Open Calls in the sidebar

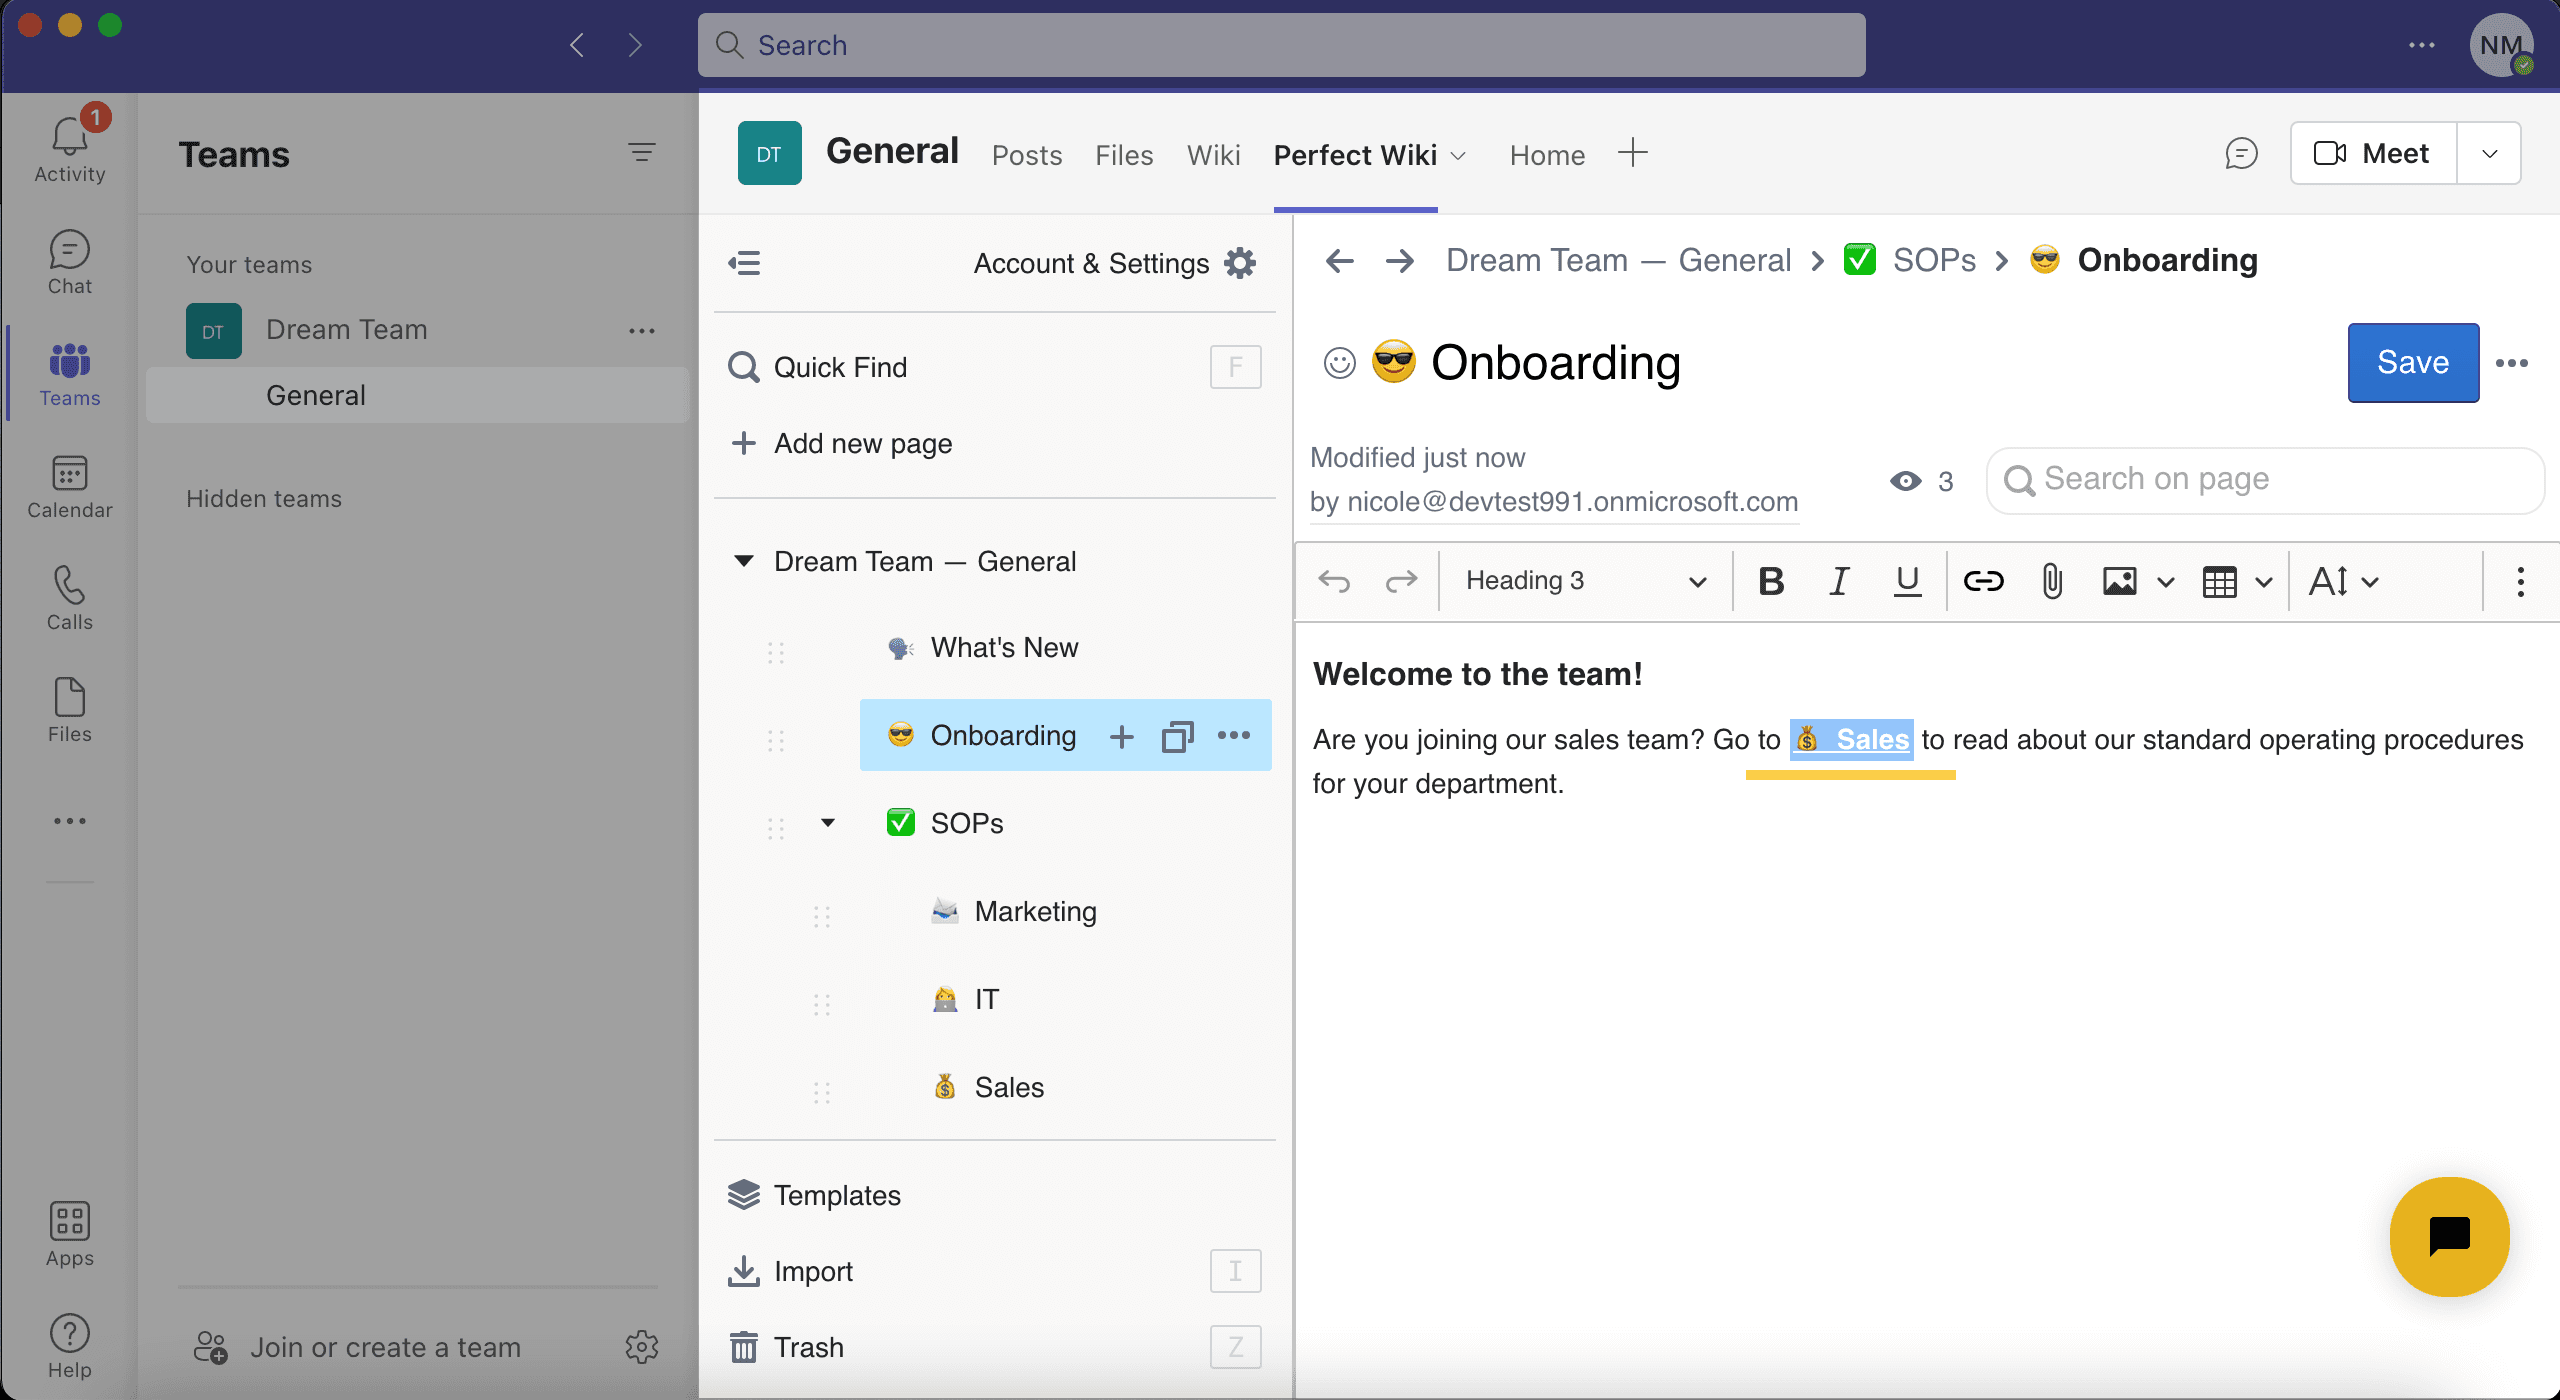(69, 599)
